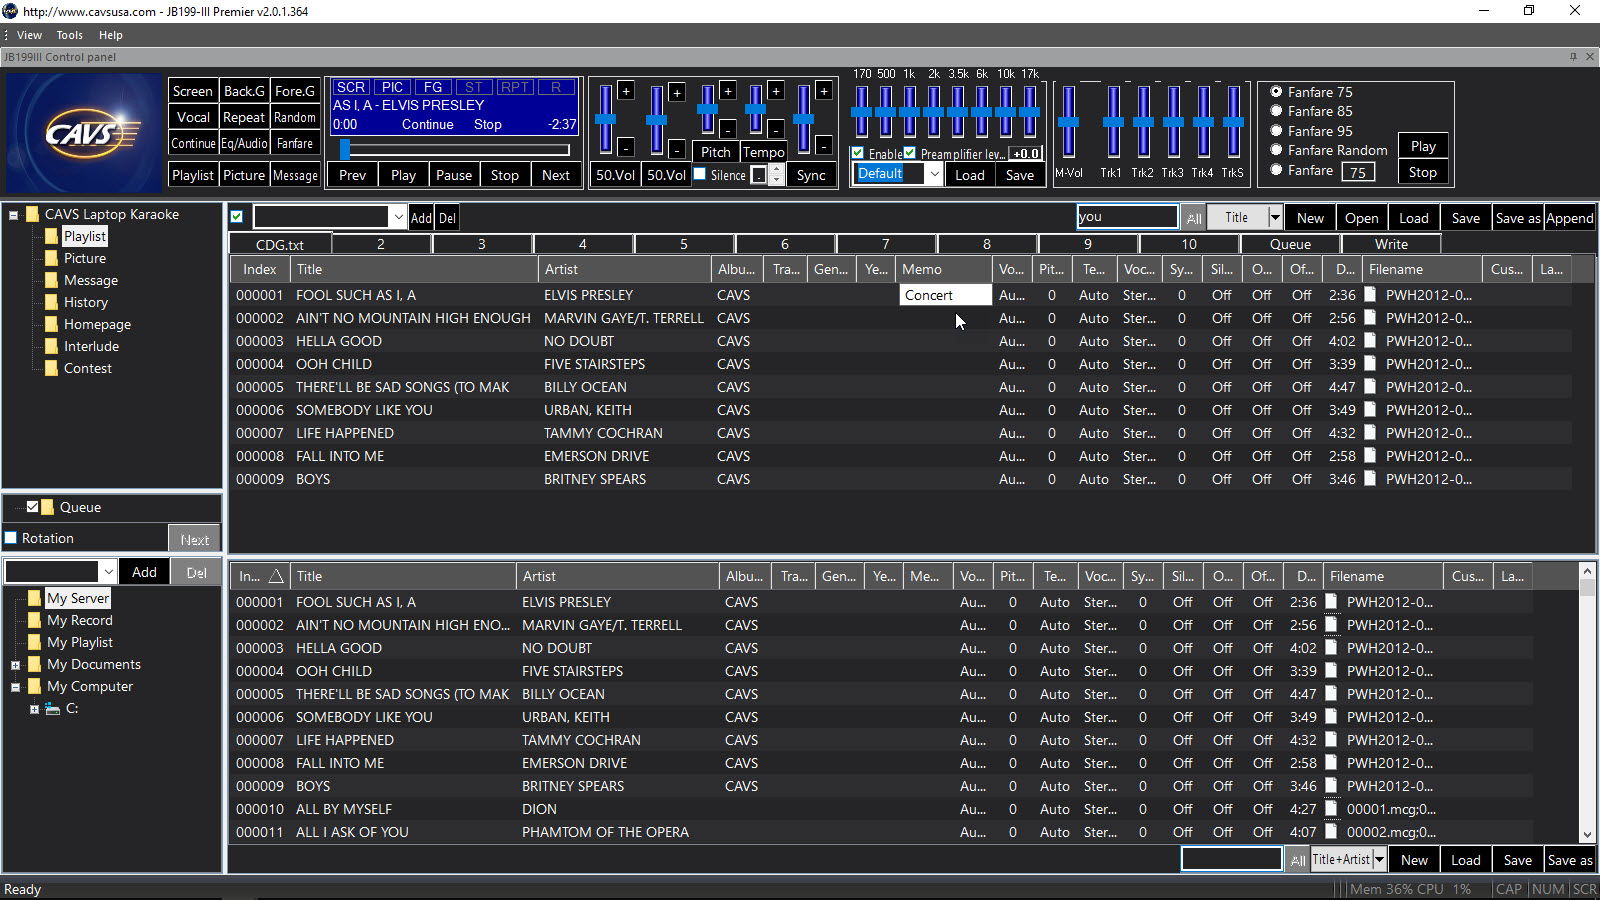Toggle the PIC indicator in the display

393,87
